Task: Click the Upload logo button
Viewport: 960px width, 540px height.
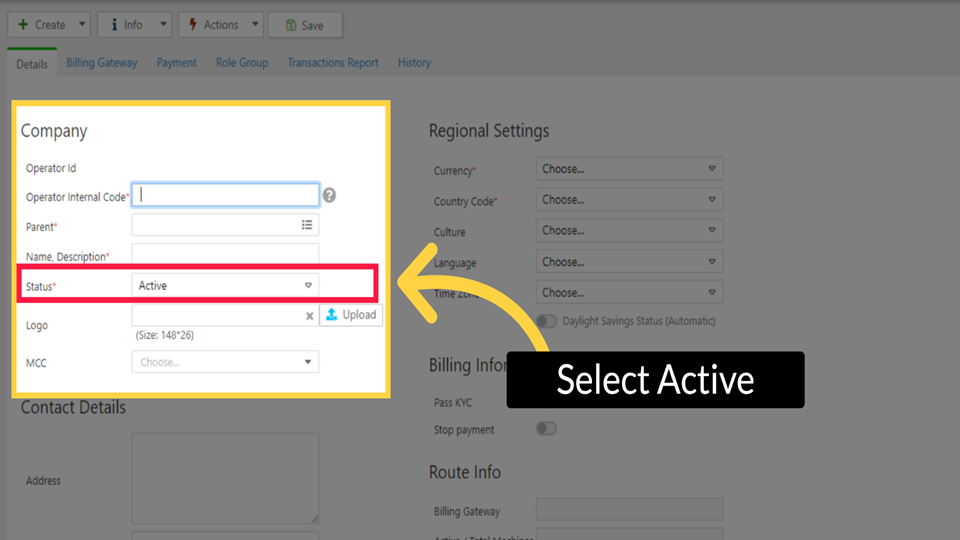Action: [x=351, y=315]
